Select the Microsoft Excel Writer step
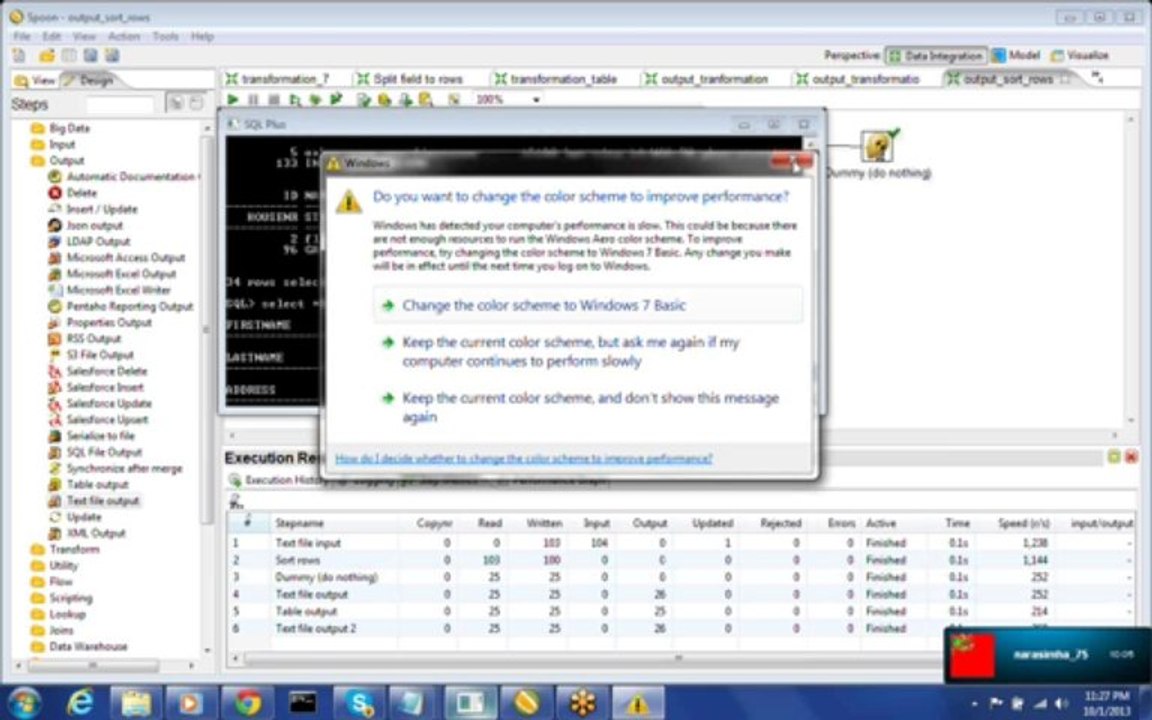Image resolution: width=1152 pixels, height=720 pixels. [x=118, y=289]
